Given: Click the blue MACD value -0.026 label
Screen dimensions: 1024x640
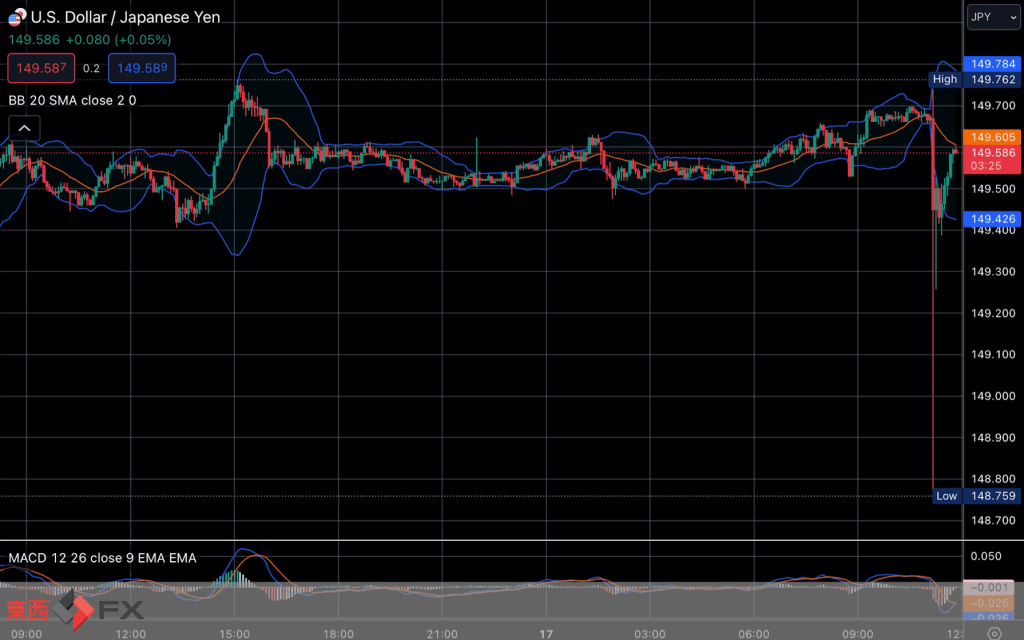Looking at the screenshot, I should pyautogui.click(x=989, y=616).
